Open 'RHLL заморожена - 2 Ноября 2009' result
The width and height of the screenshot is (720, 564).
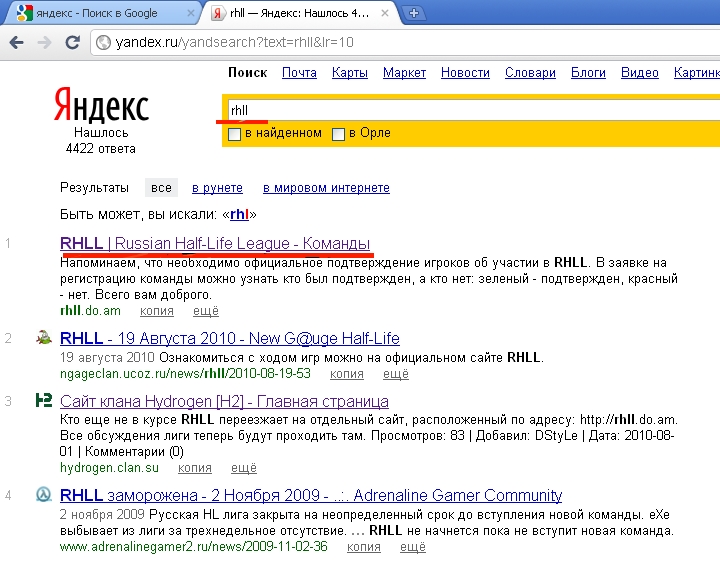click(x=311, y=495)
